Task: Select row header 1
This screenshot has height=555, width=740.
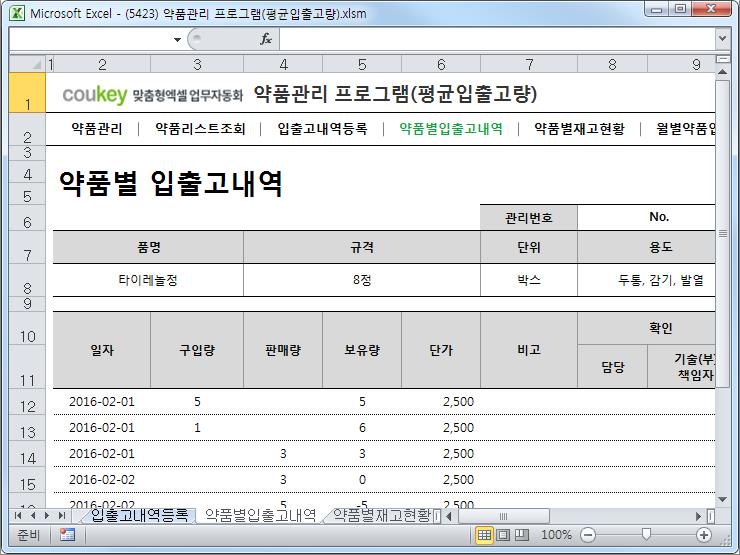Action: (27, 93)
